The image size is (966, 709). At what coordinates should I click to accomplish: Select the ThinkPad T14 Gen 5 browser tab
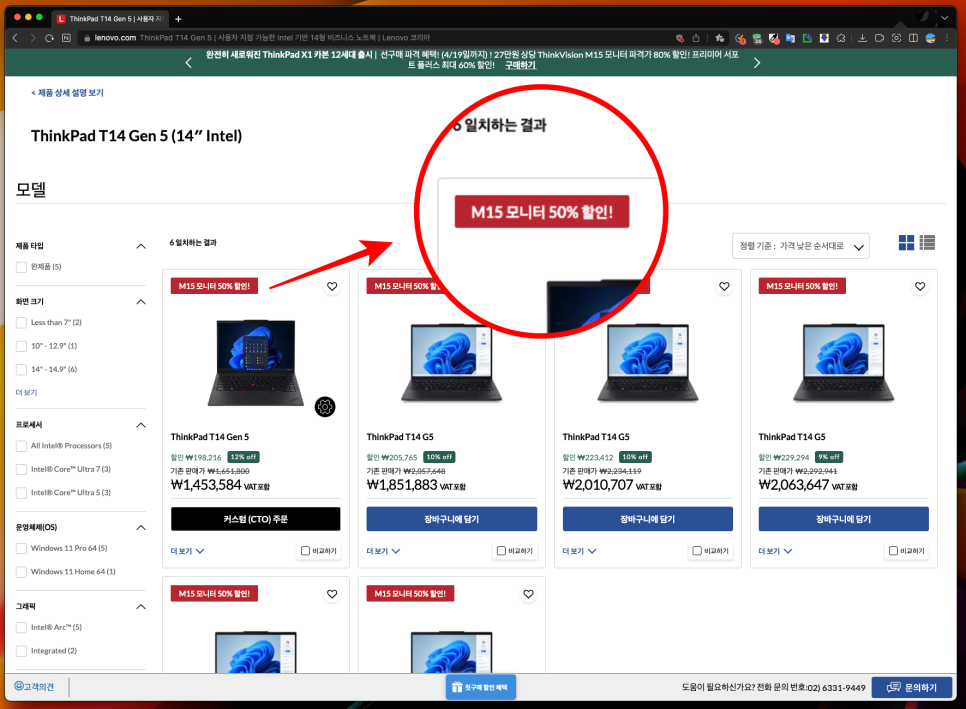109,19
